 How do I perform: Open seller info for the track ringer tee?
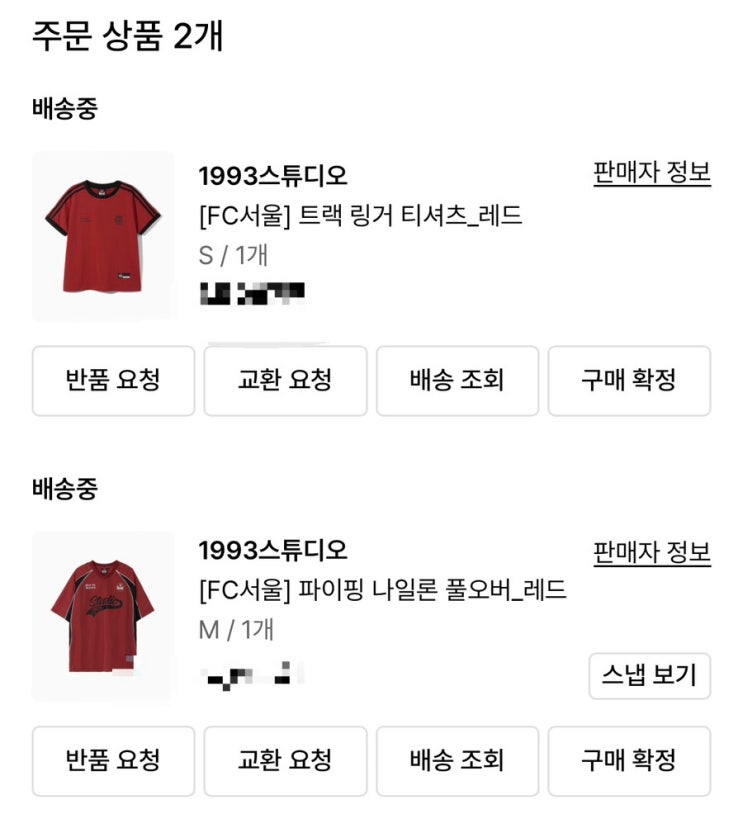[x=651, y=173]
